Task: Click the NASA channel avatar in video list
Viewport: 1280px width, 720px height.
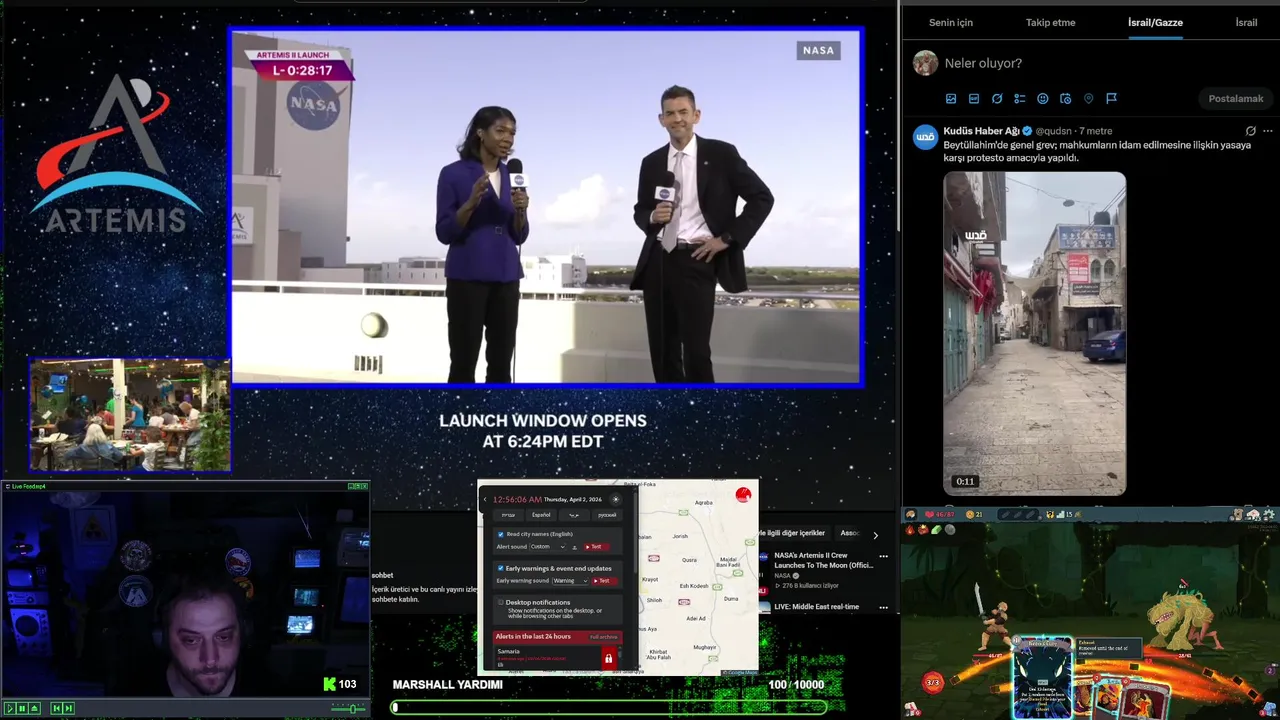Action: (764, 557)
